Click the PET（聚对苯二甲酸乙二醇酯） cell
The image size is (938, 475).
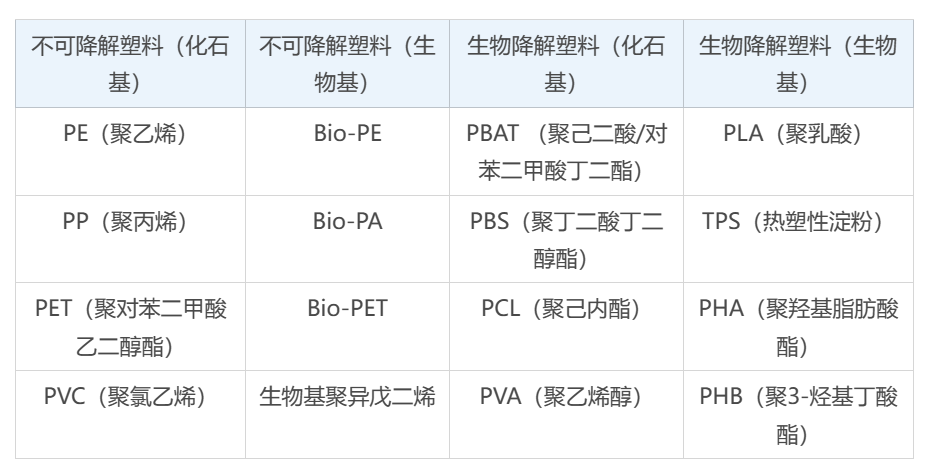131,327
